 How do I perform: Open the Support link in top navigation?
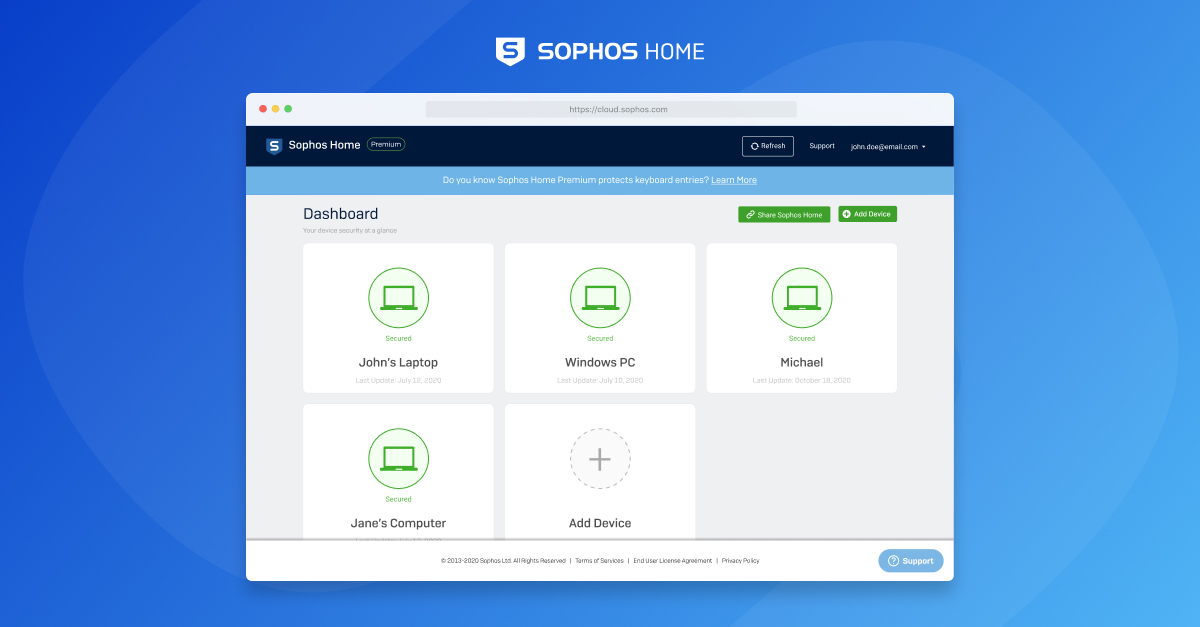pyautogui.click(x=822, y=146)
